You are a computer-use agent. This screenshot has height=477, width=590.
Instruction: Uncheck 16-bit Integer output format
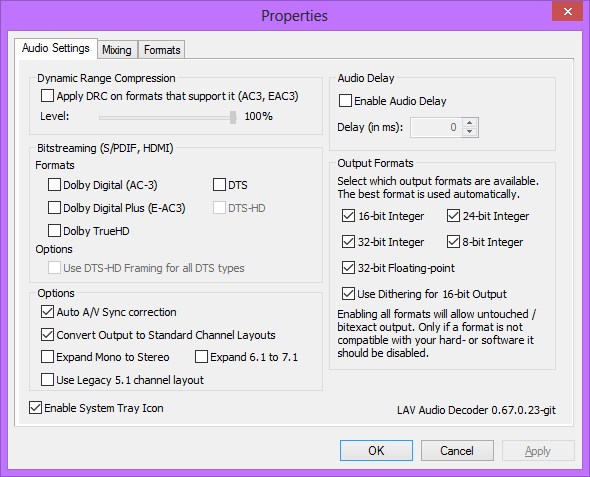pos(348,216)
